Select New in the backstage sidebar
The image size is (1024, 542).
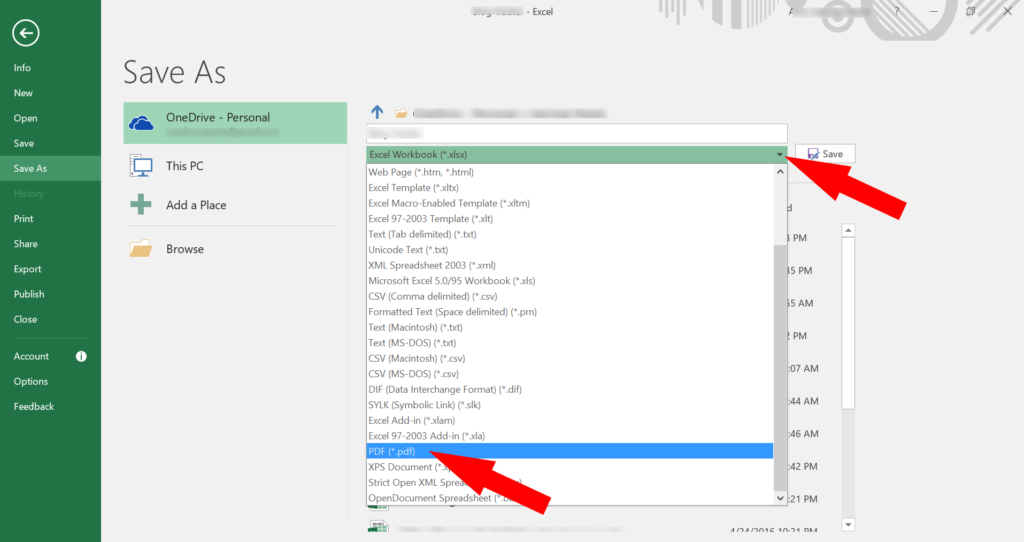pyautogui.click(x=23, y=93)
